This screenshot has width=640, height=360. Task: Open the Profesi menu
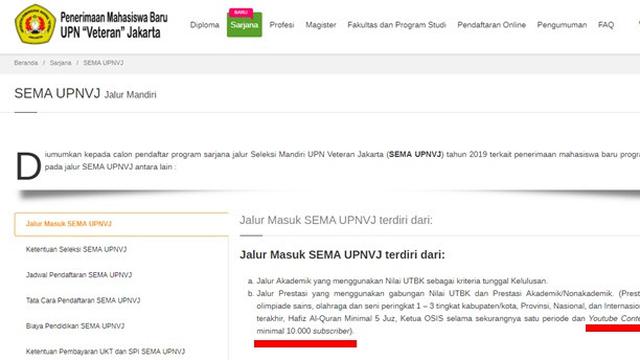[282, 25]
